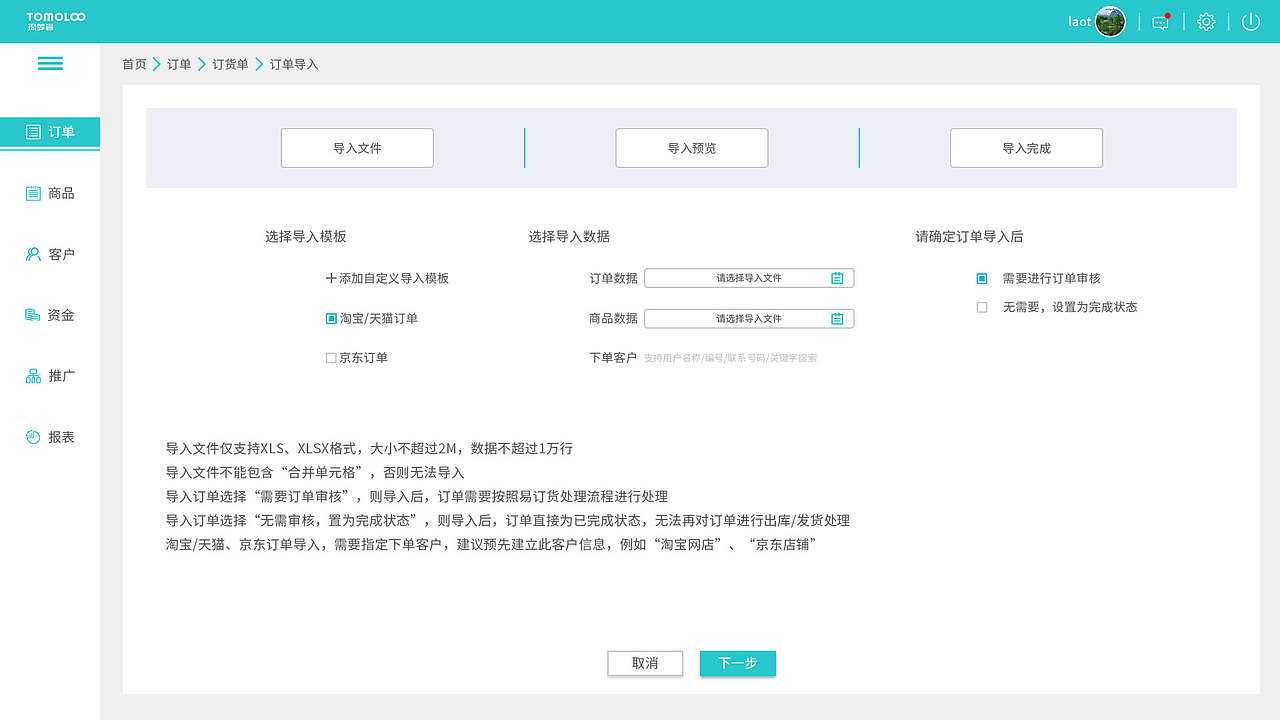The image size is (1280, 720).
Task: Click the 资金 sidebar icon
Action: [x=48, y=314]
